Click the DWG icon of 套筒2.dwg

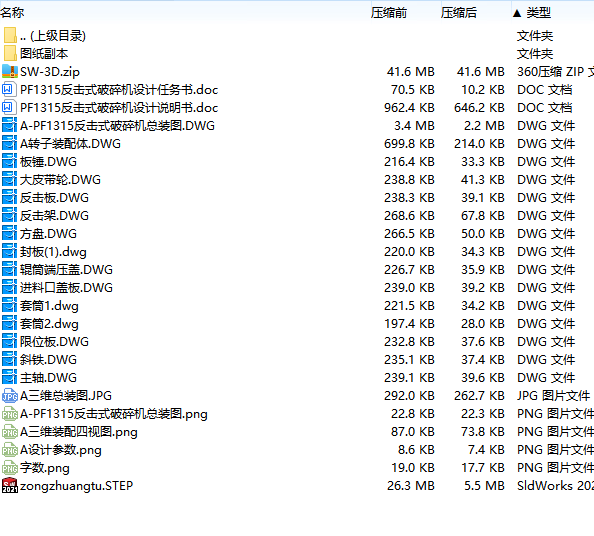(x=9, y=323)
